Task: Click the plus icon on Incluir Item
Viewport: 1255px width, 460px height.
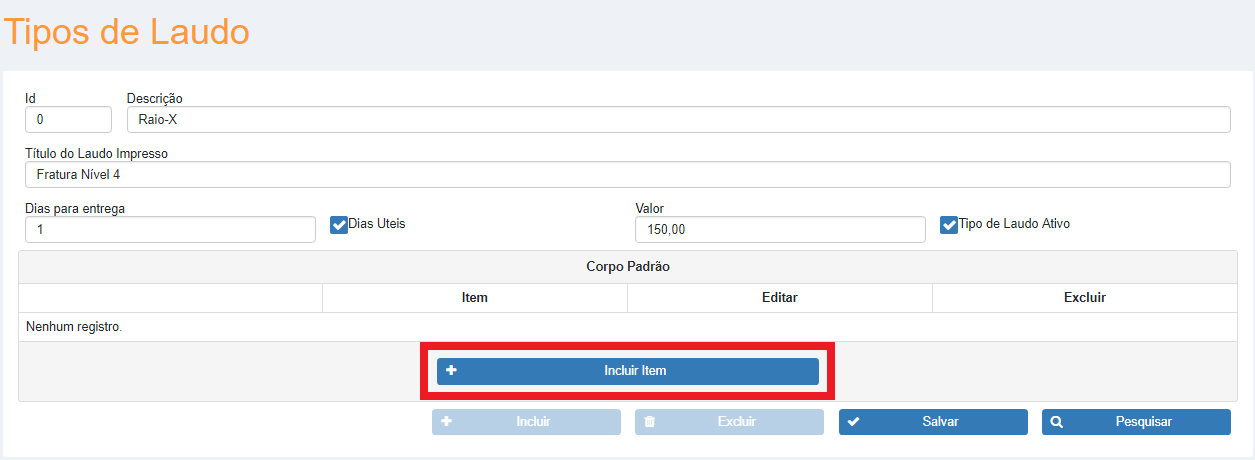Action: point(452,371)
